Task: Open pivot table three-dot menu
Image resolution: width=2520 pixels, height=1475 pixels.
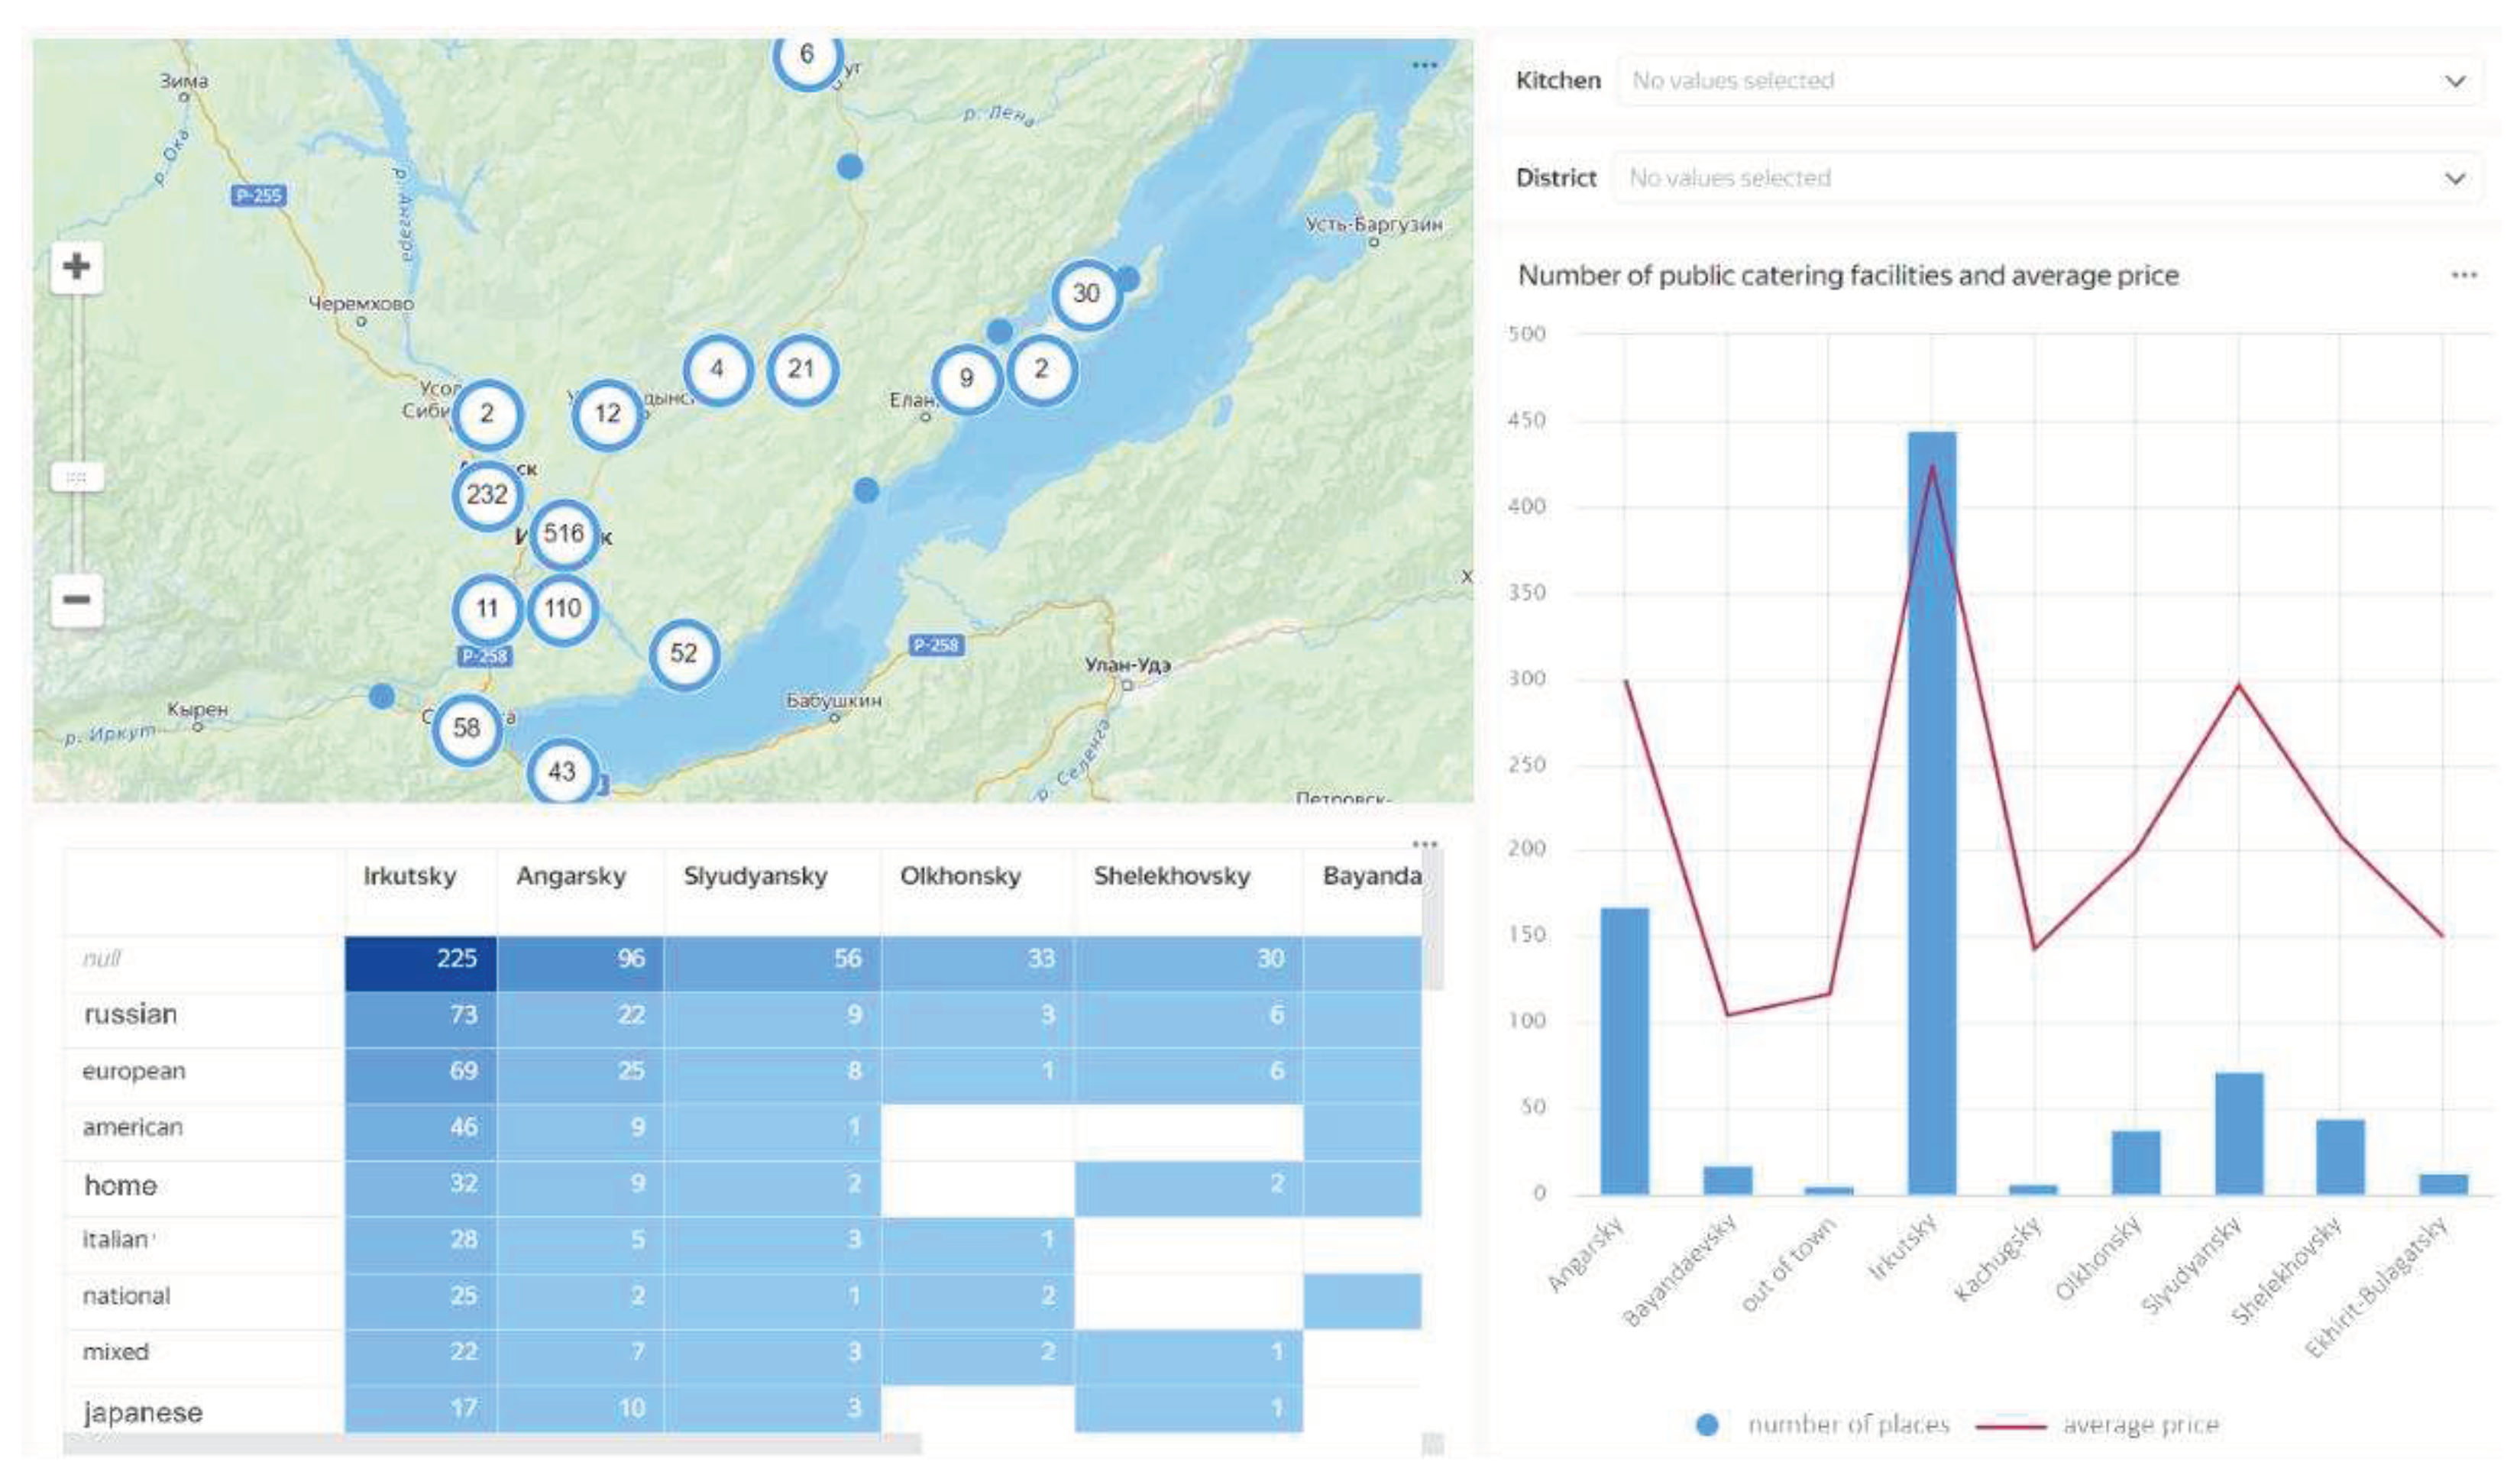Action: 1424,844
